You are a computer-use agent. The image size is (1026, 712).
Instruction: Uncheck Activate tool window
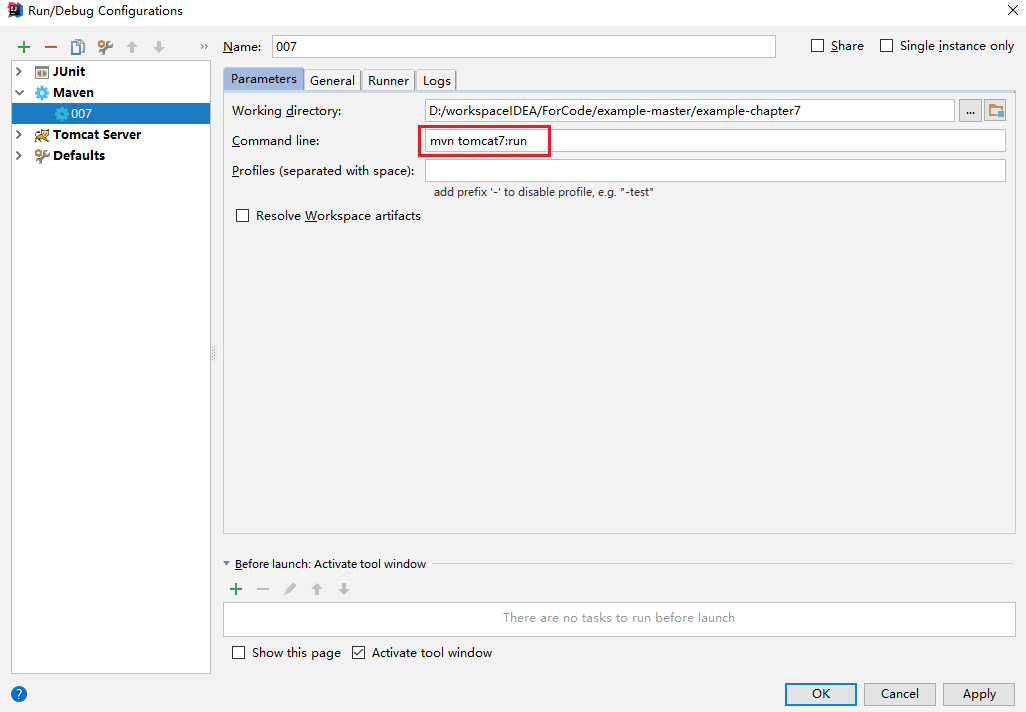click(358, 652)
